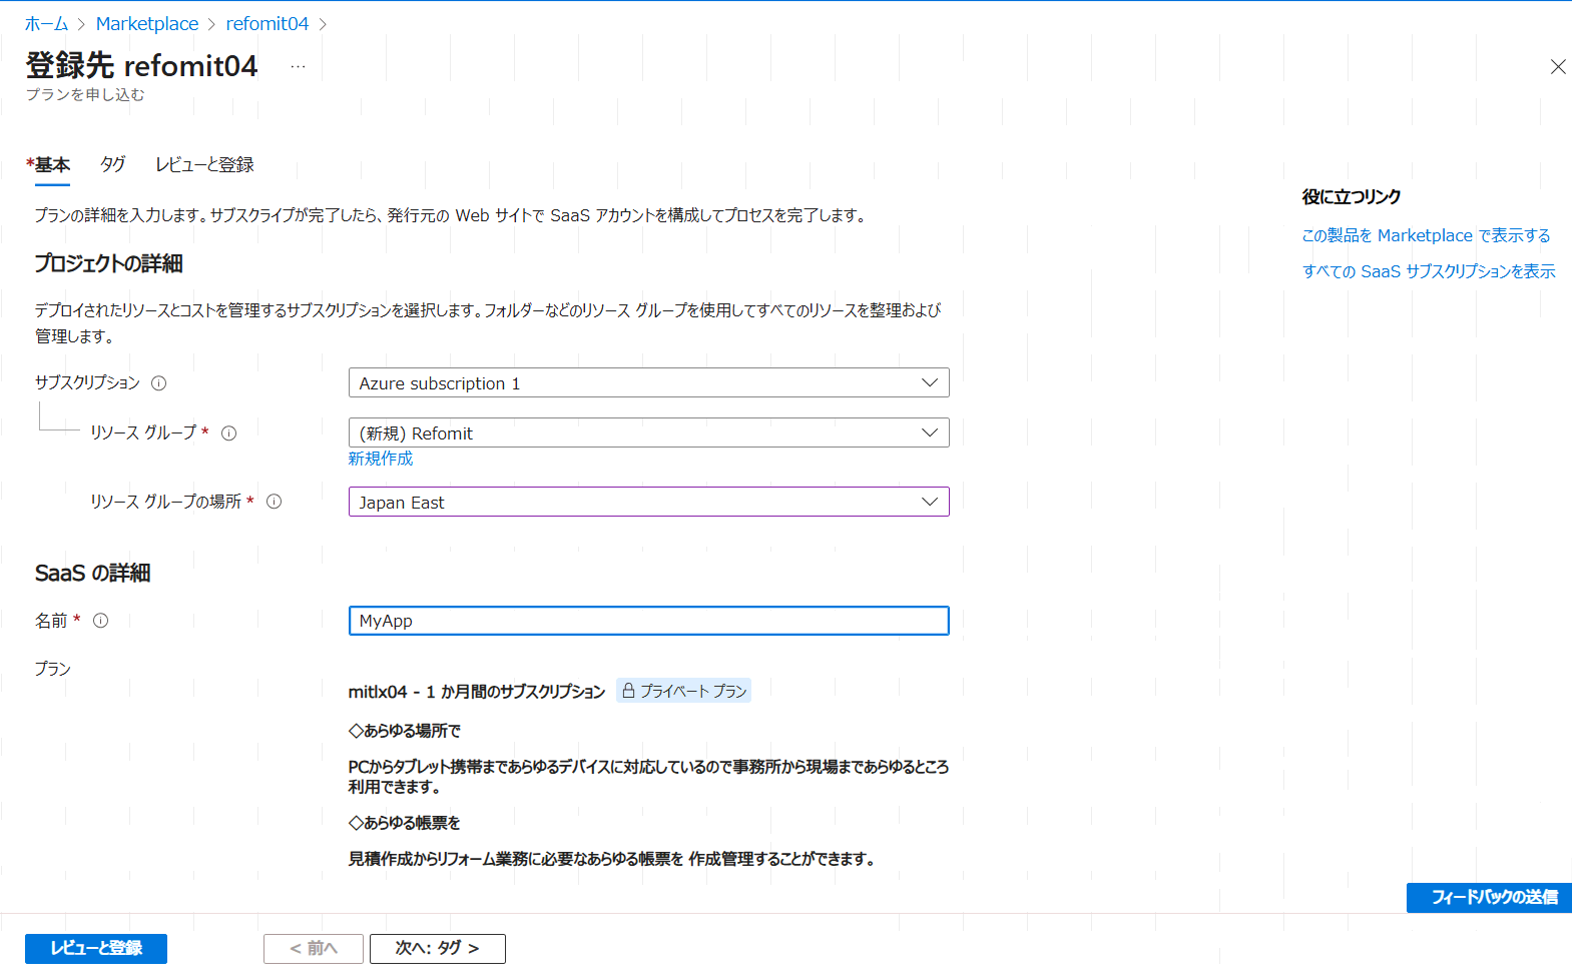Go to Marketplace in the breadcrumb
This screenshot has height=964, width=1572.
pyautogui.click(x=147, y=24)
